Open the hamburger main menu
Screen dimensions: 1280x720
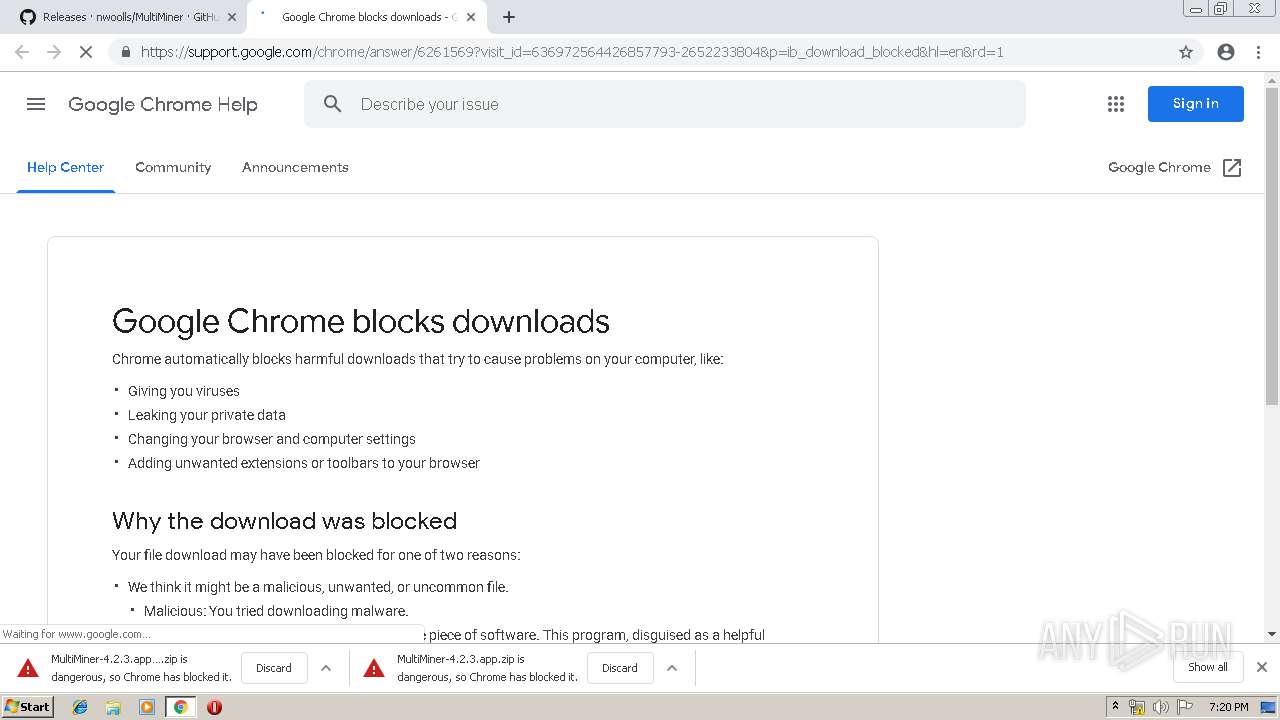coord(36,104)
